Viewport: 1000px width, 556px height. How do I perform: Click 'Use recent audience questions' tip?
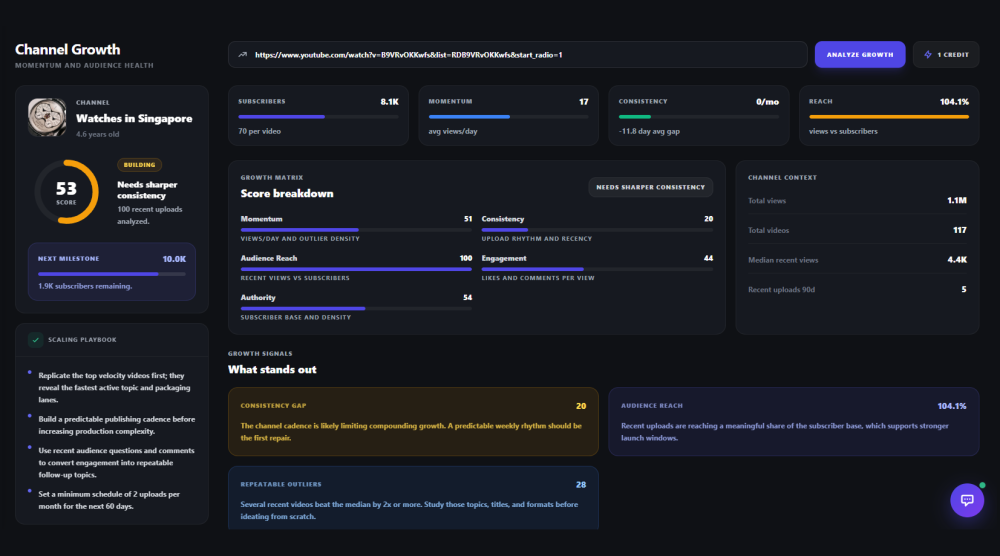(117, 462)
